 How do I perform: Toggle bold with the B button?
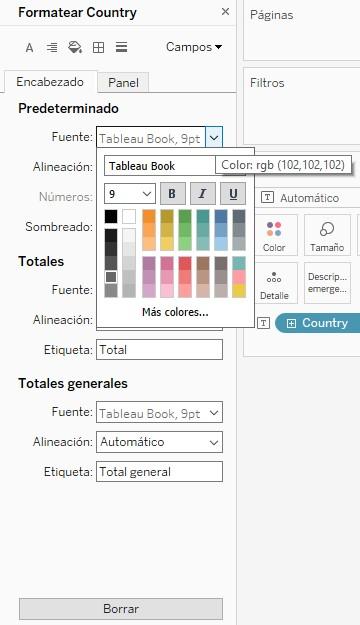(x=172, y=194)
